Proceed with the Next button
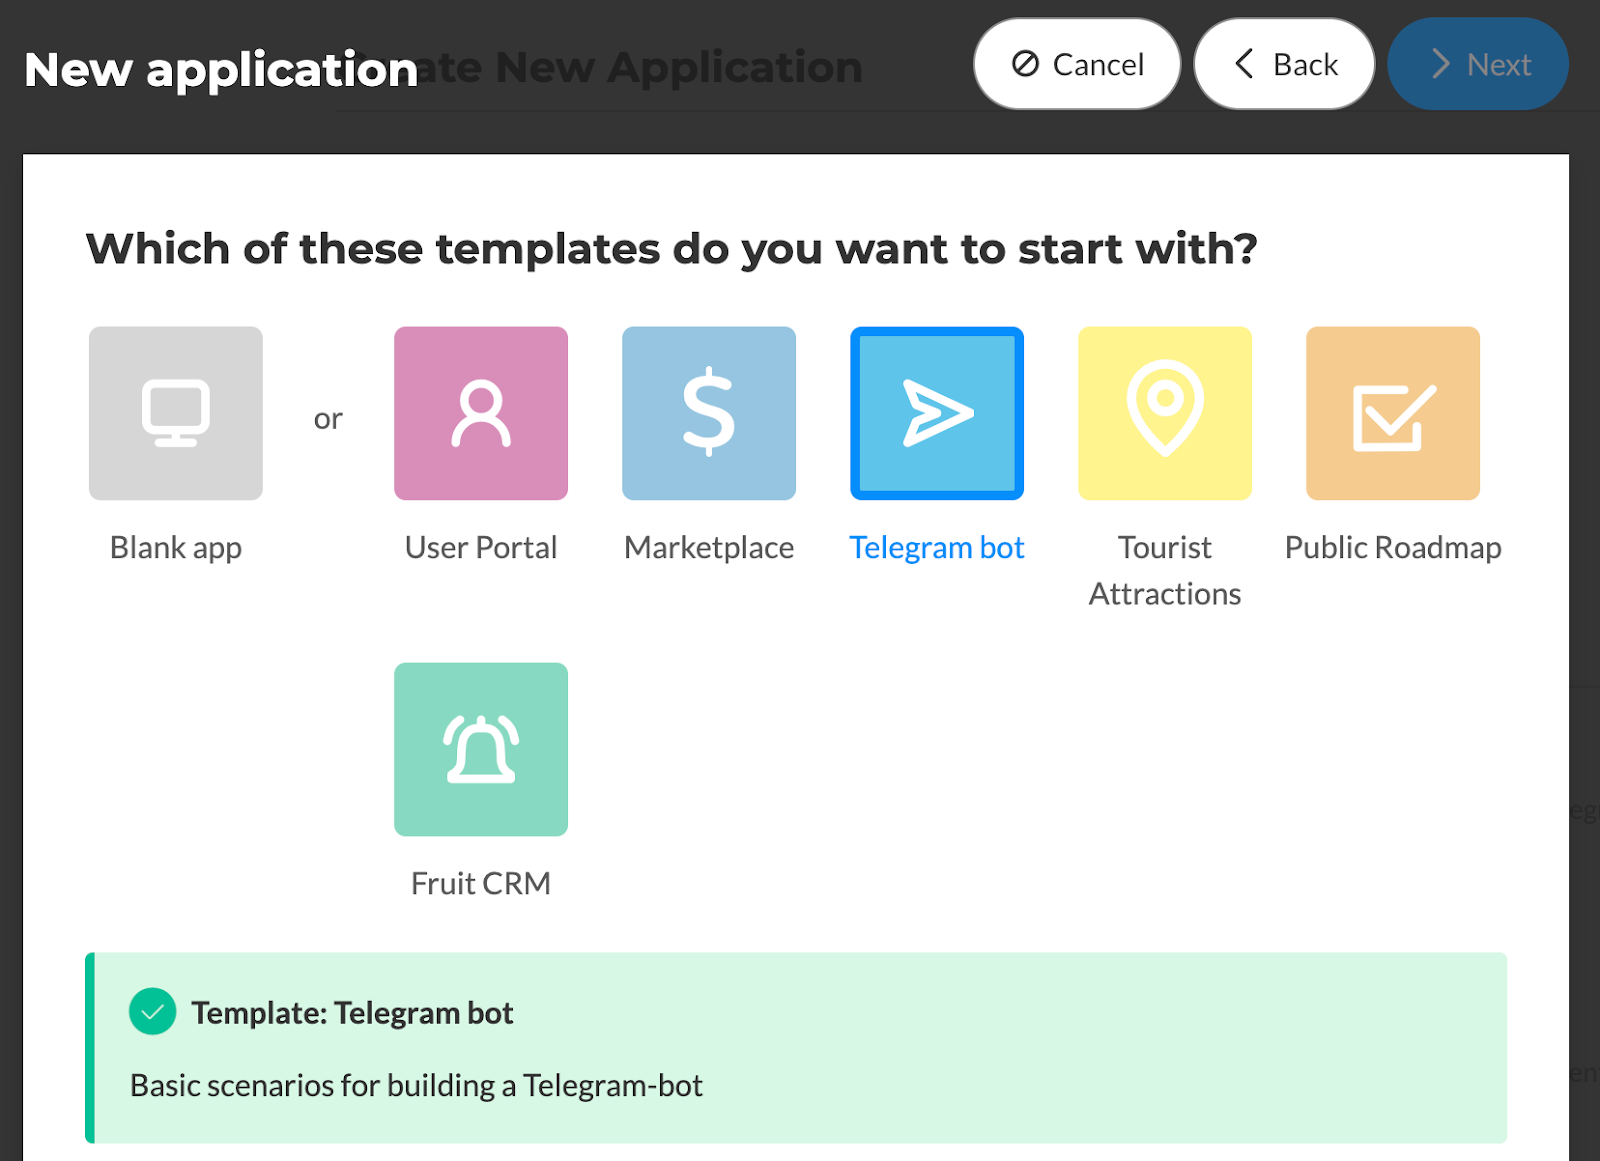Viewport: 1600px width, 1161px height. [x=1478, y=64]
